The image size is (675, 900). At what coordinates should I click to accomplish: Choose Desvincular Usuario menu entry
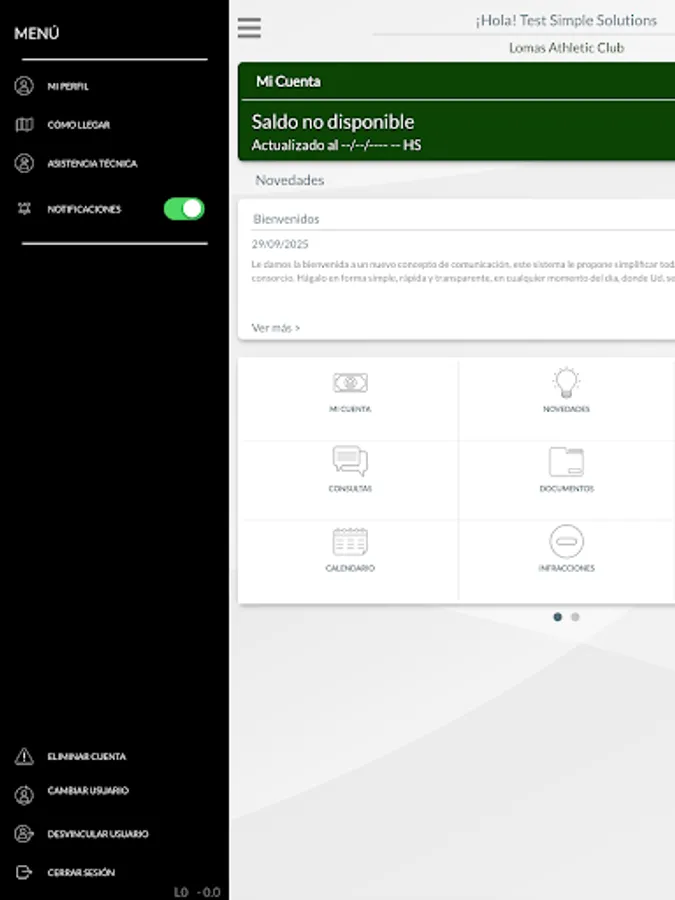click(x=98, y=833)
